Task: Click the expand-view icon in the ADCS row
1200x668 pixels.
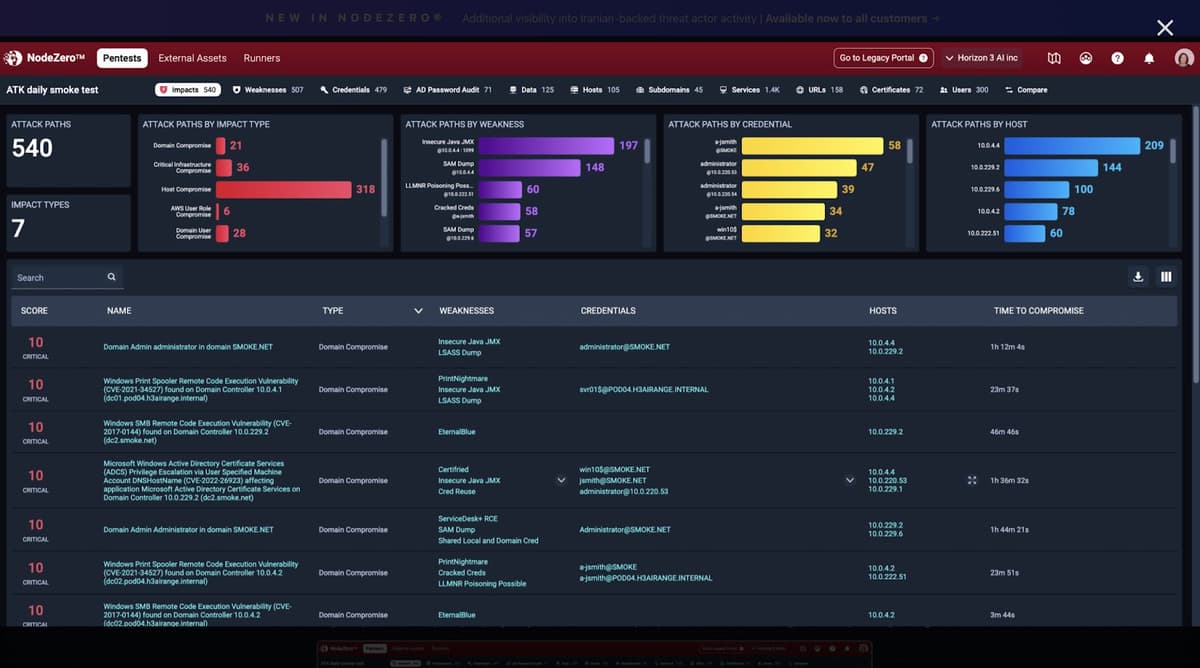Action: click(972, 480)
